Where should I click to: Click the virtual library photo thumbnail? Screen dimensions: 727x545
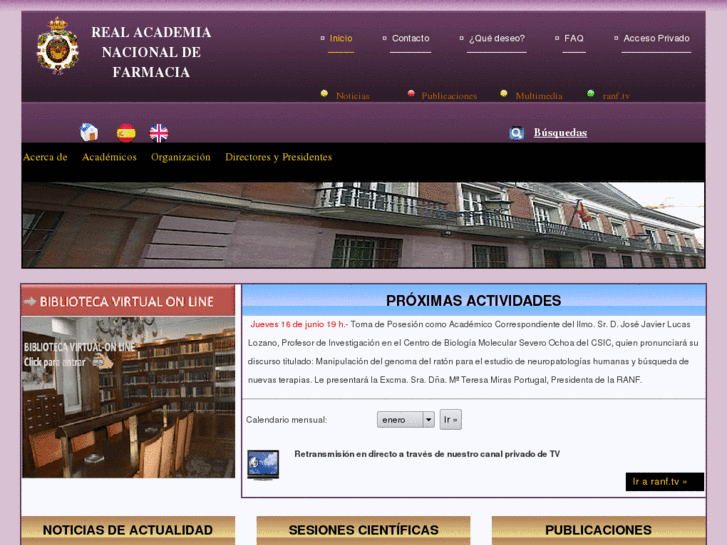[128, 400]
